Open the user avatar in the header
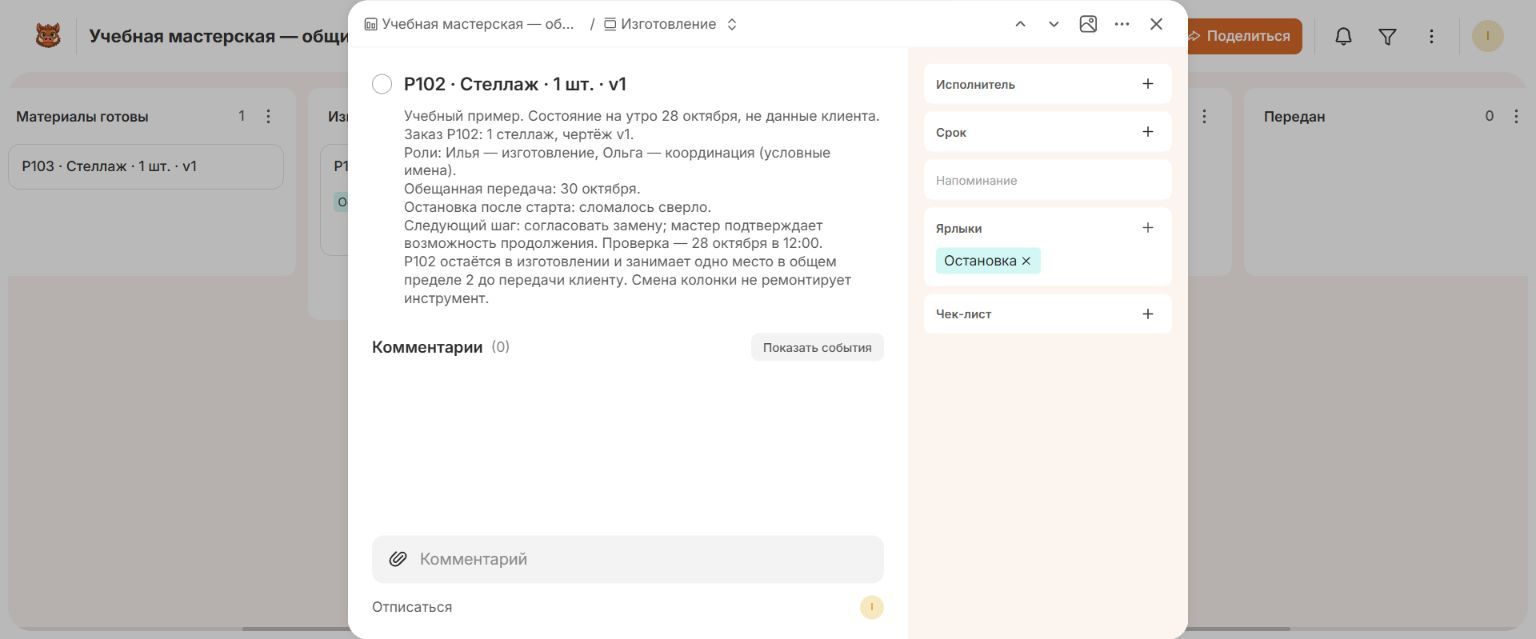This screenshot has width=1536, height=639. (1487, 36)
